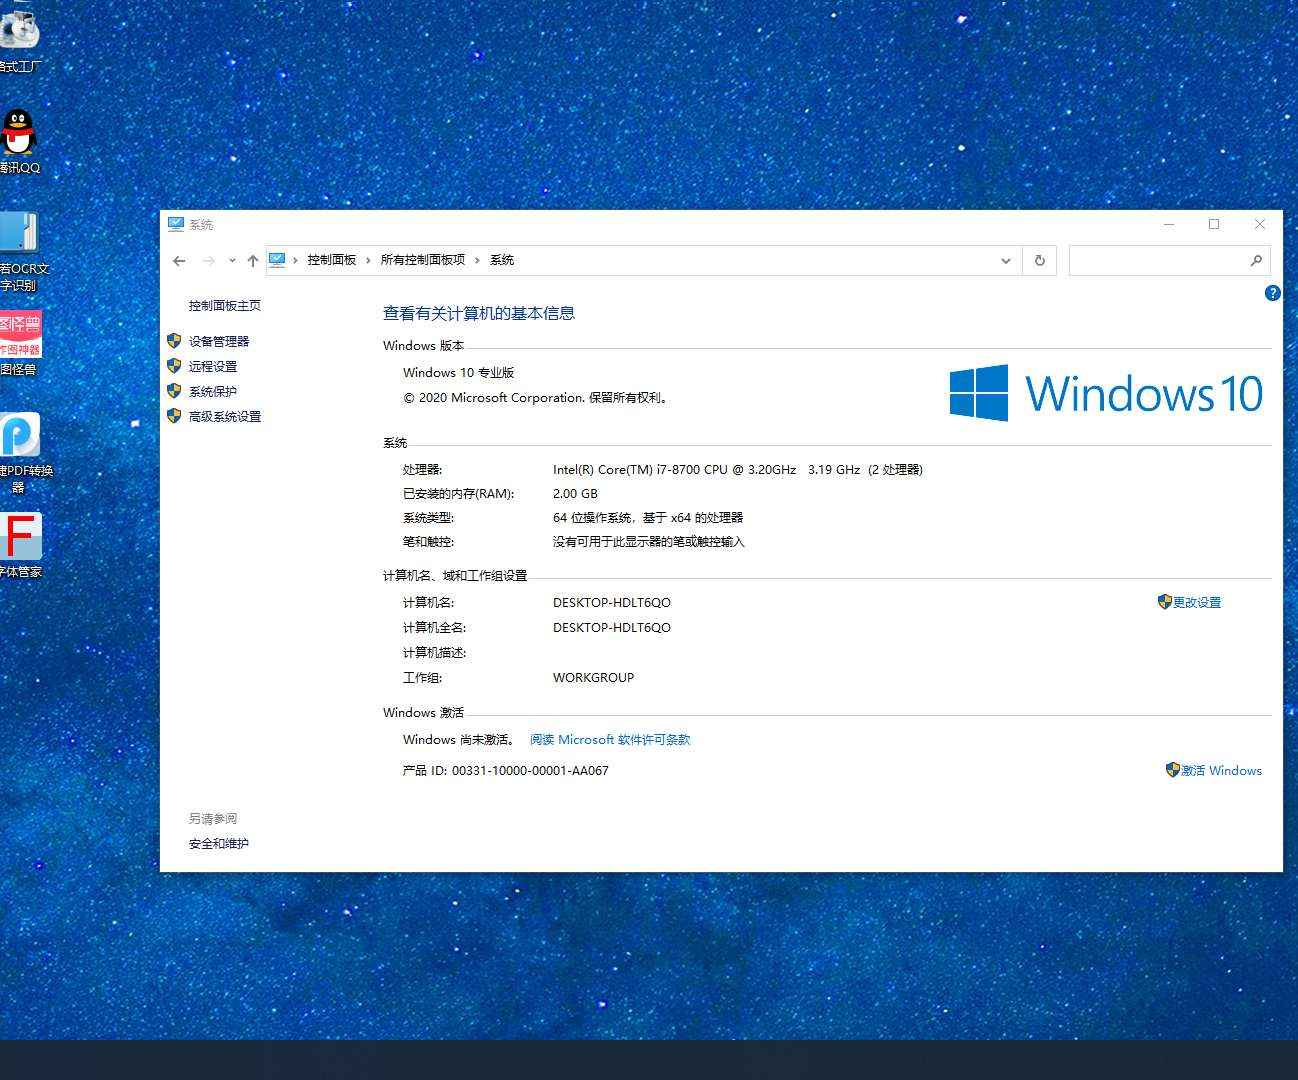Select computer name DESKTOP-HDLT6QO in 计算机名 row

pos(612,602)
